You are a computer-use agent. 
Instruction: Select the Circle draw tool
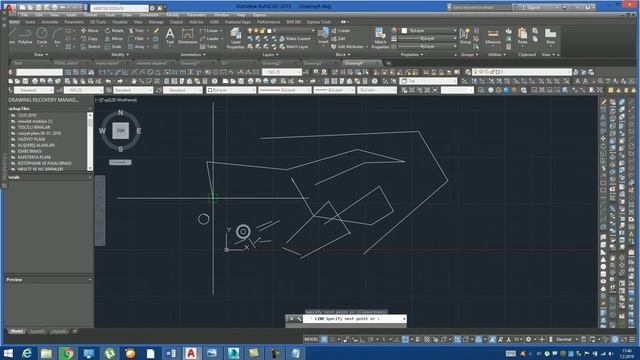[x=42, y=36]
